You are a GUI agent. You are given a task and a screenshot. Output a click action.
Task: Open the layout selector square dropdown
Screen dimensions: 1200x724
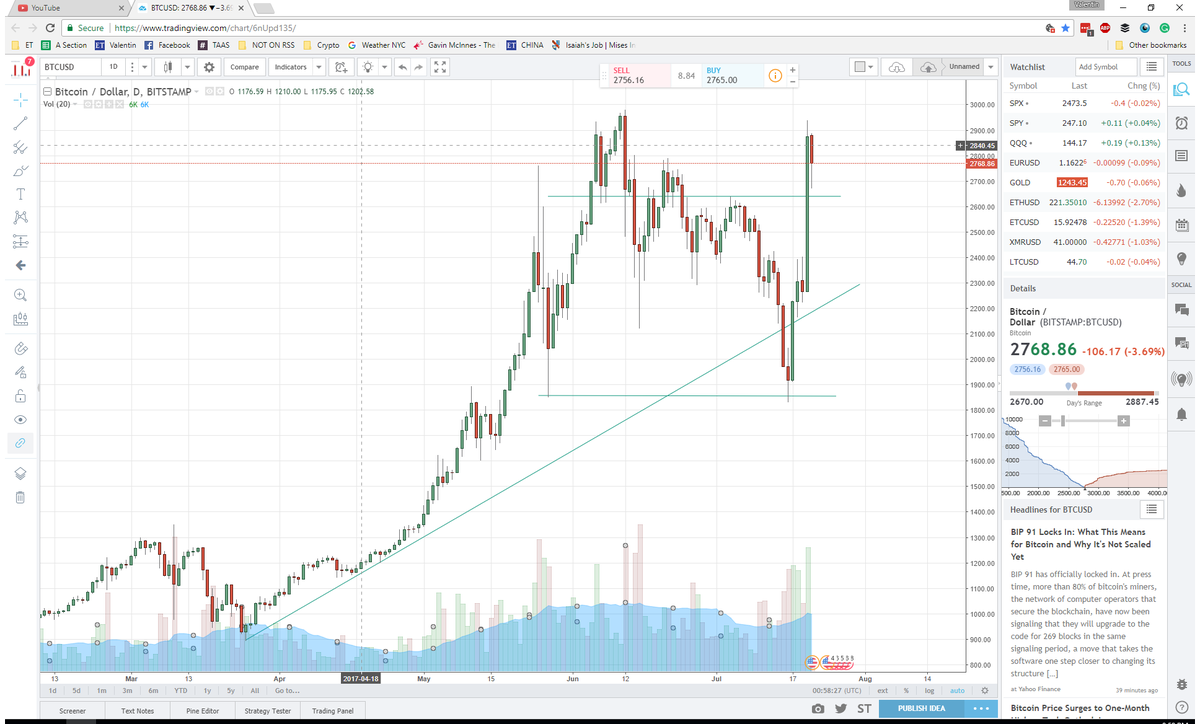point(863,67)
